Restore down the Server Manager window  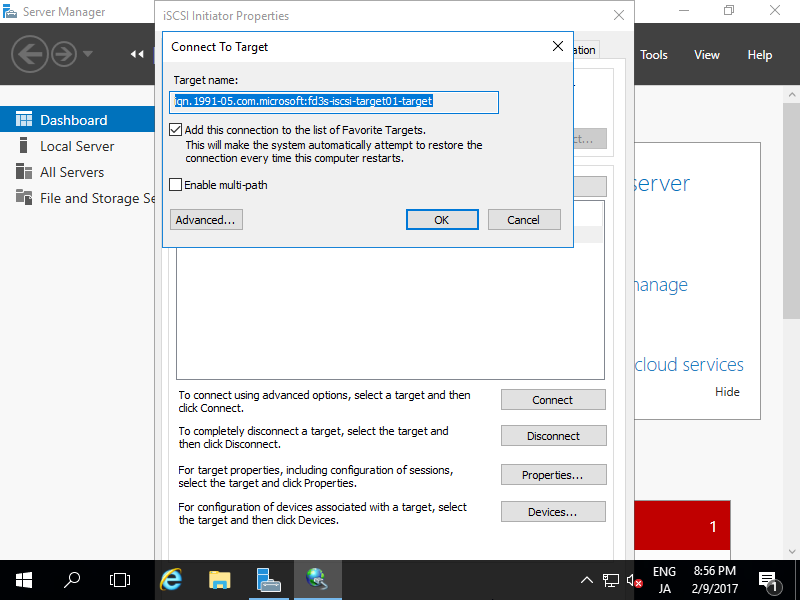point(729,10)
